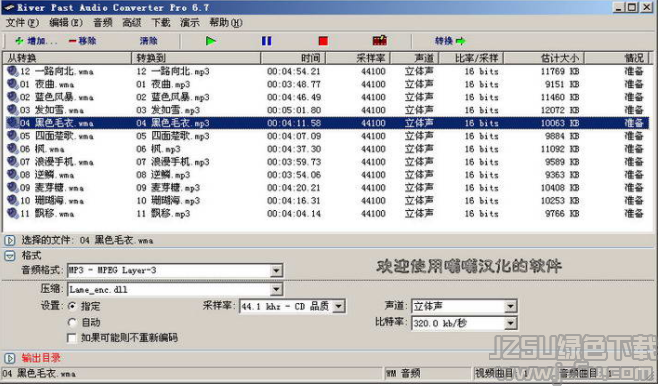
Task: Open the 音频格式 dropdown
Action: tap(276, 270)
